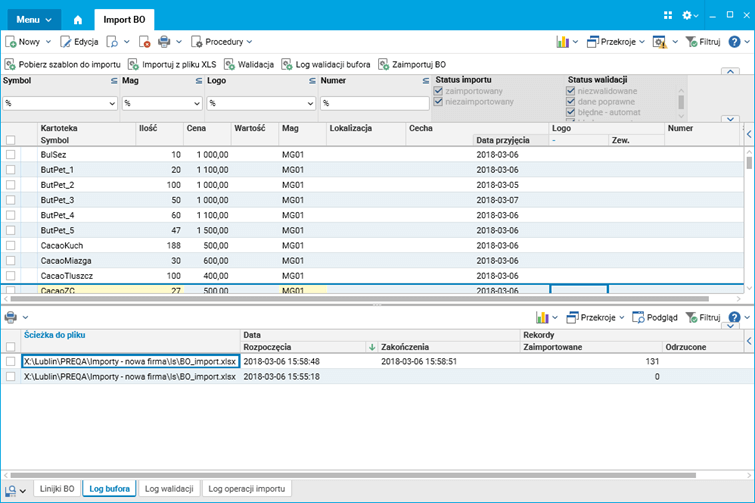Toggle the niezwalidowane checkbox
The height and width of the screenshot is (503, 755).
coord(570,91)
